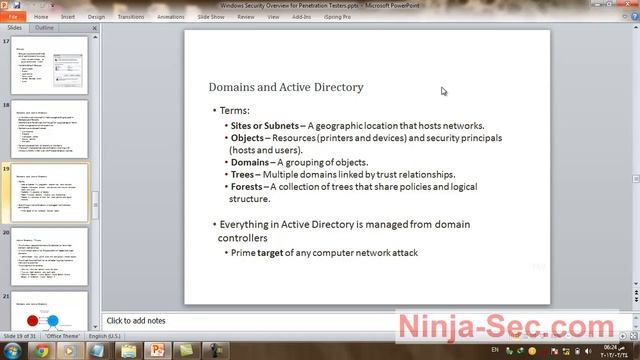
Task: Click the Fit slide to window icon
Action: (x=633, y=336)
